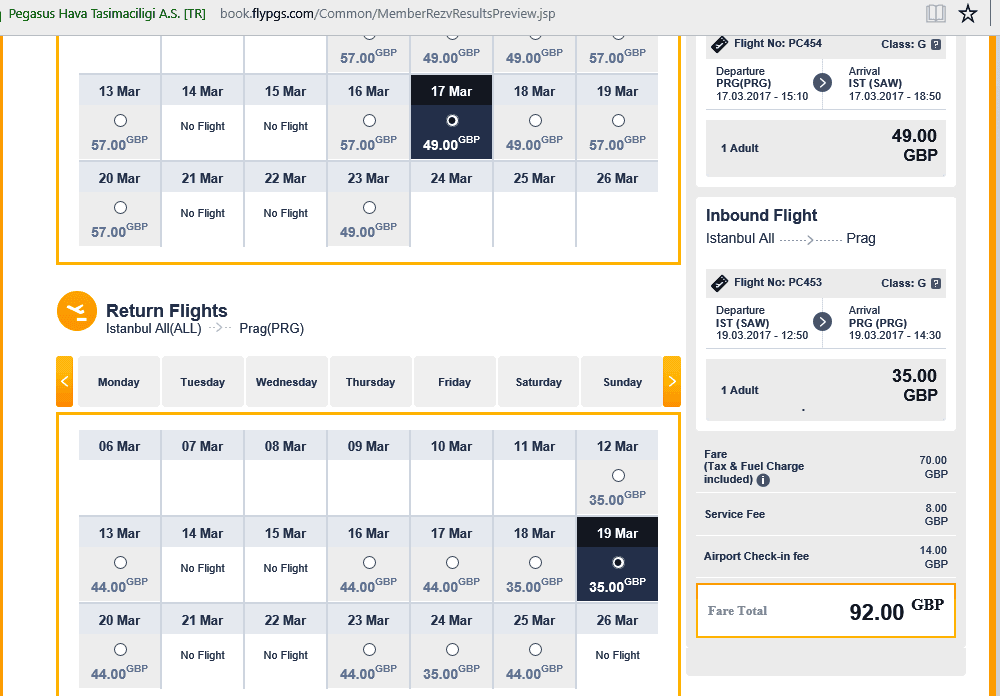The height and width of the screenshot is (696, 1000).
Task: Click the Friday day column header
Action: (455, 381)
